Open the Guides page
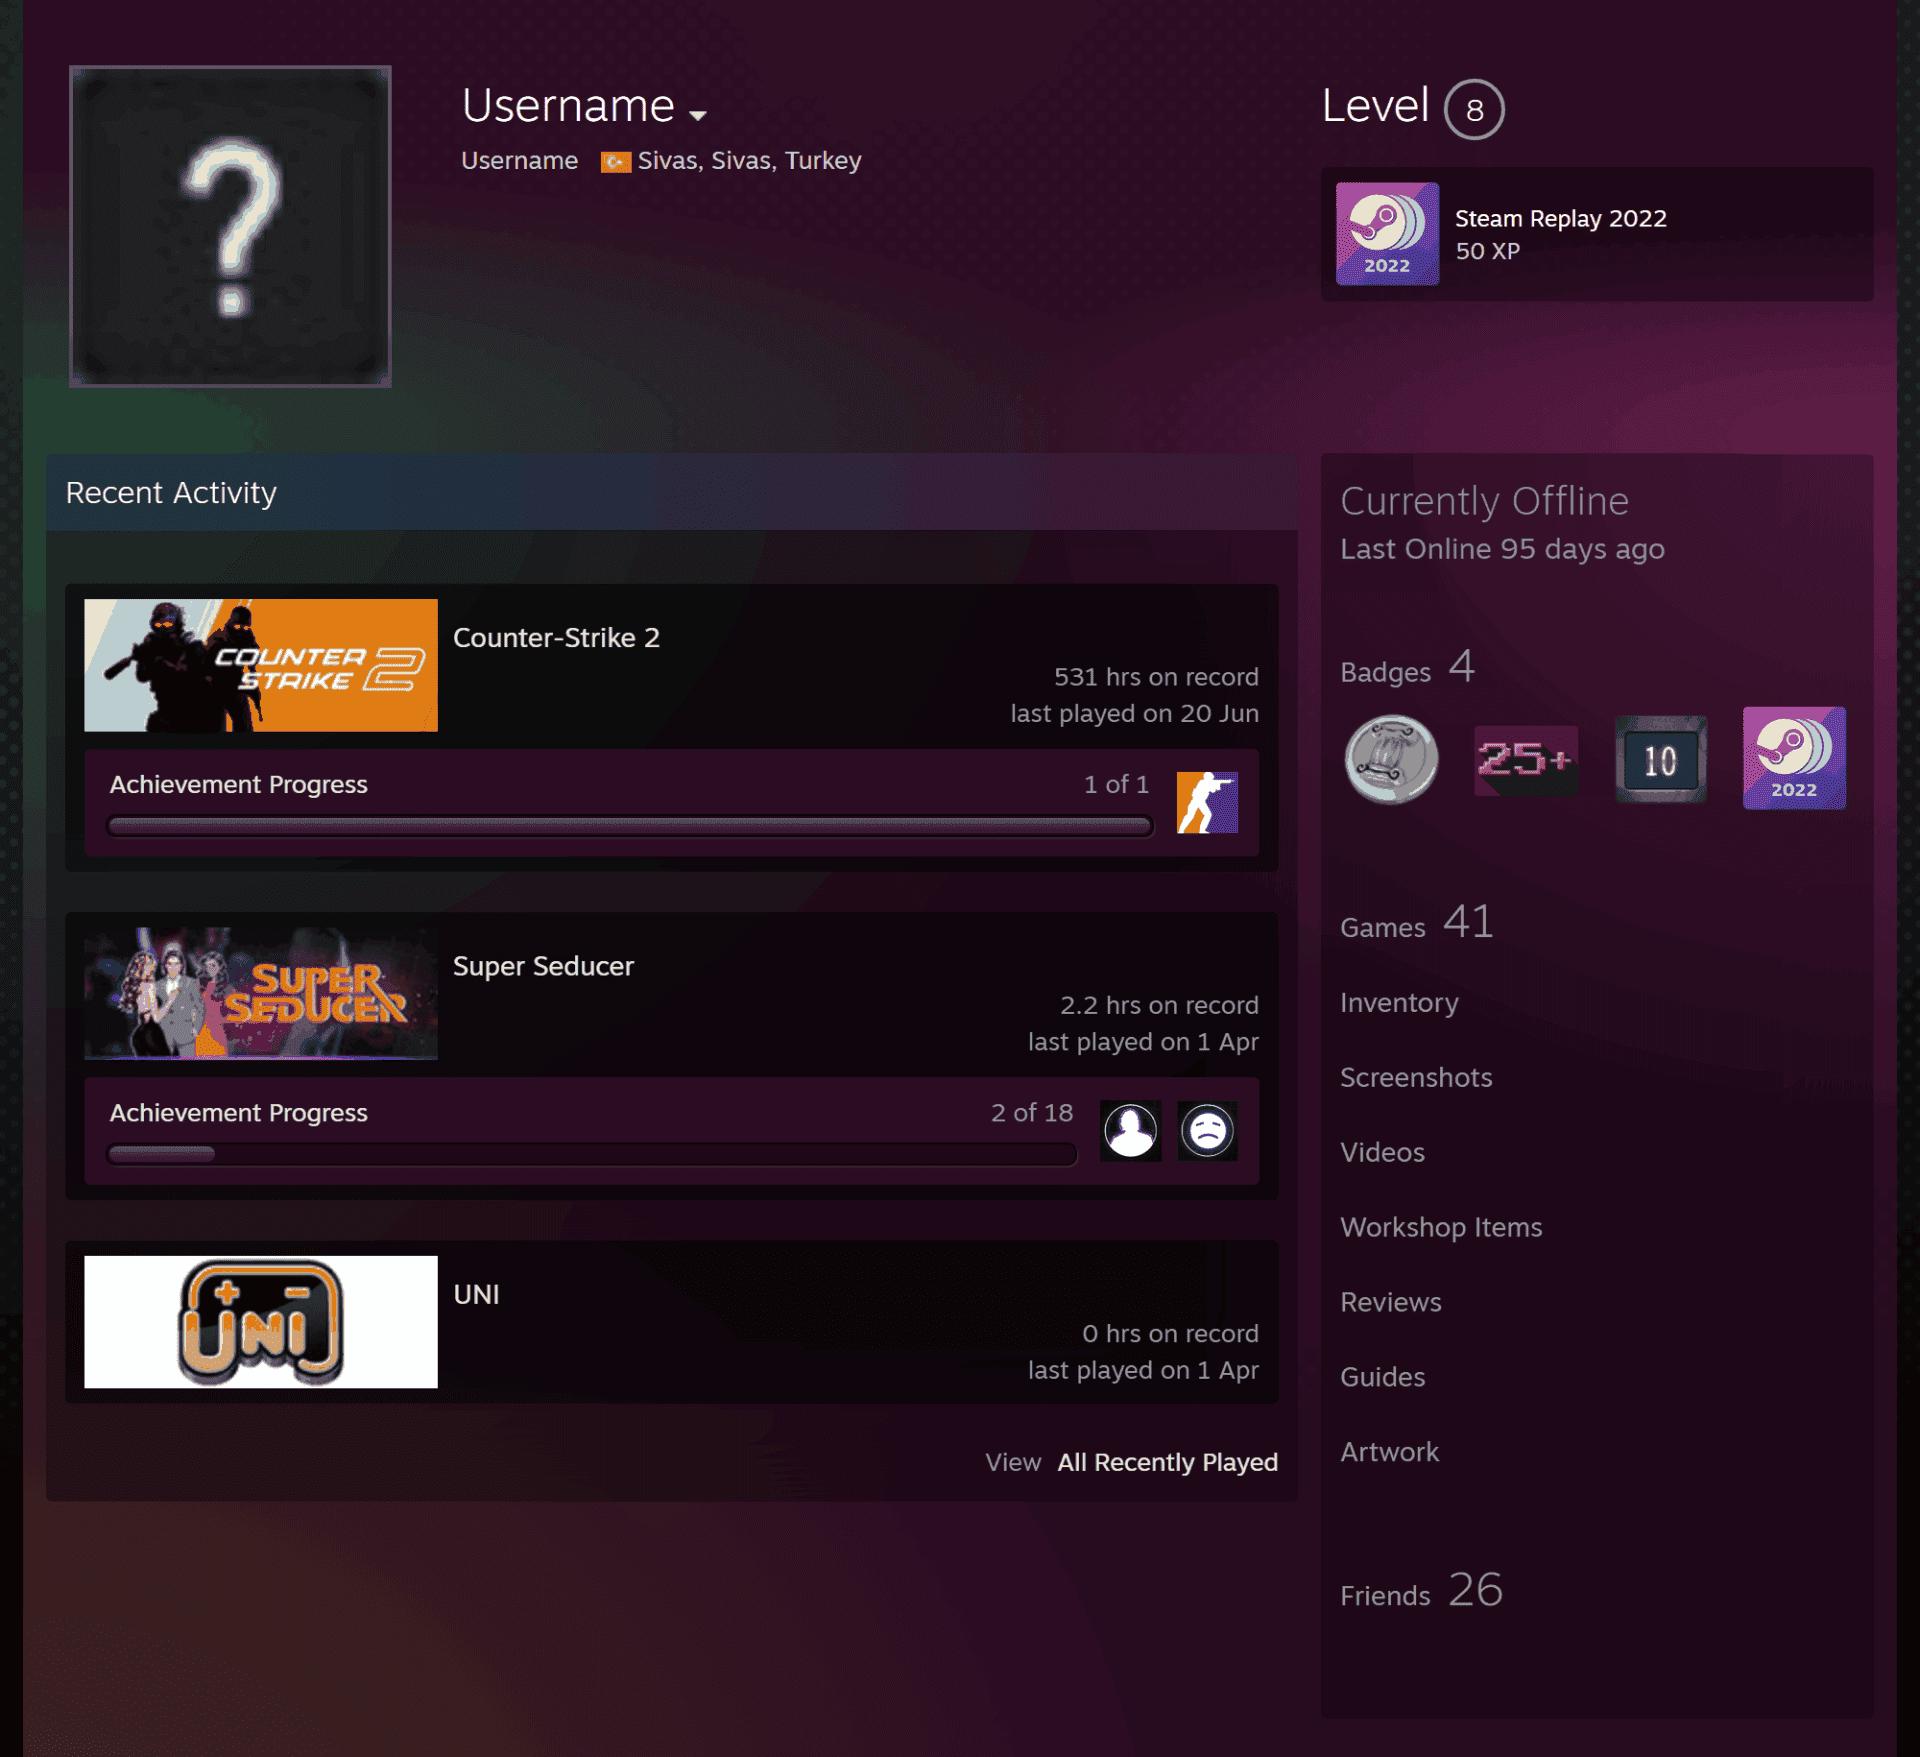Image resolution: width=1920 pixels, height=1757 pixels. click(1382, 1377)
